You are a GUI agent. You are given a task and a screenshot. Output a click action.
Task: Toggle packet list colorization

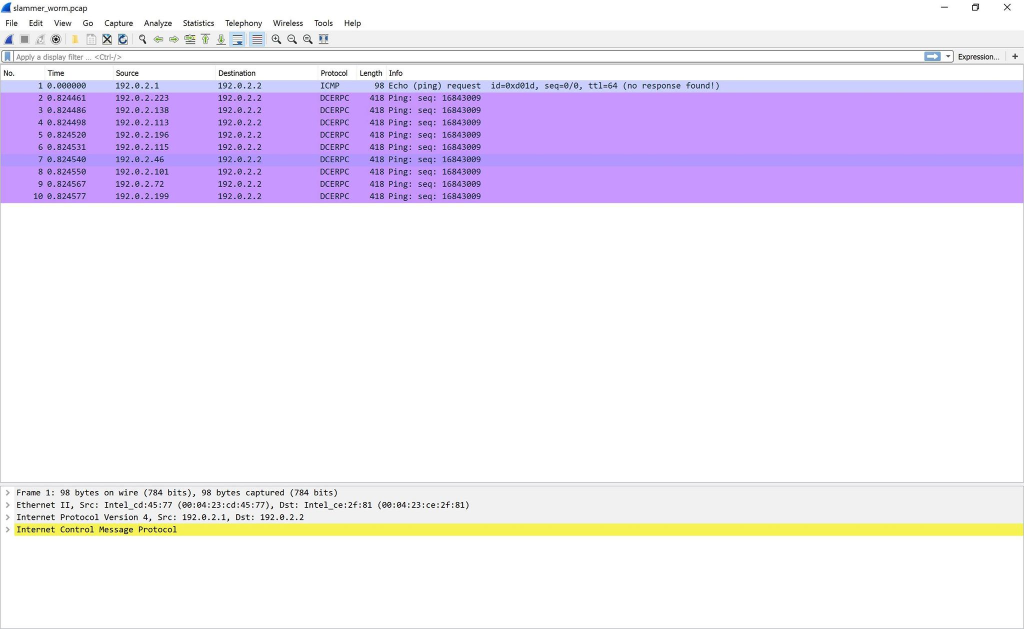pos(256,39)
